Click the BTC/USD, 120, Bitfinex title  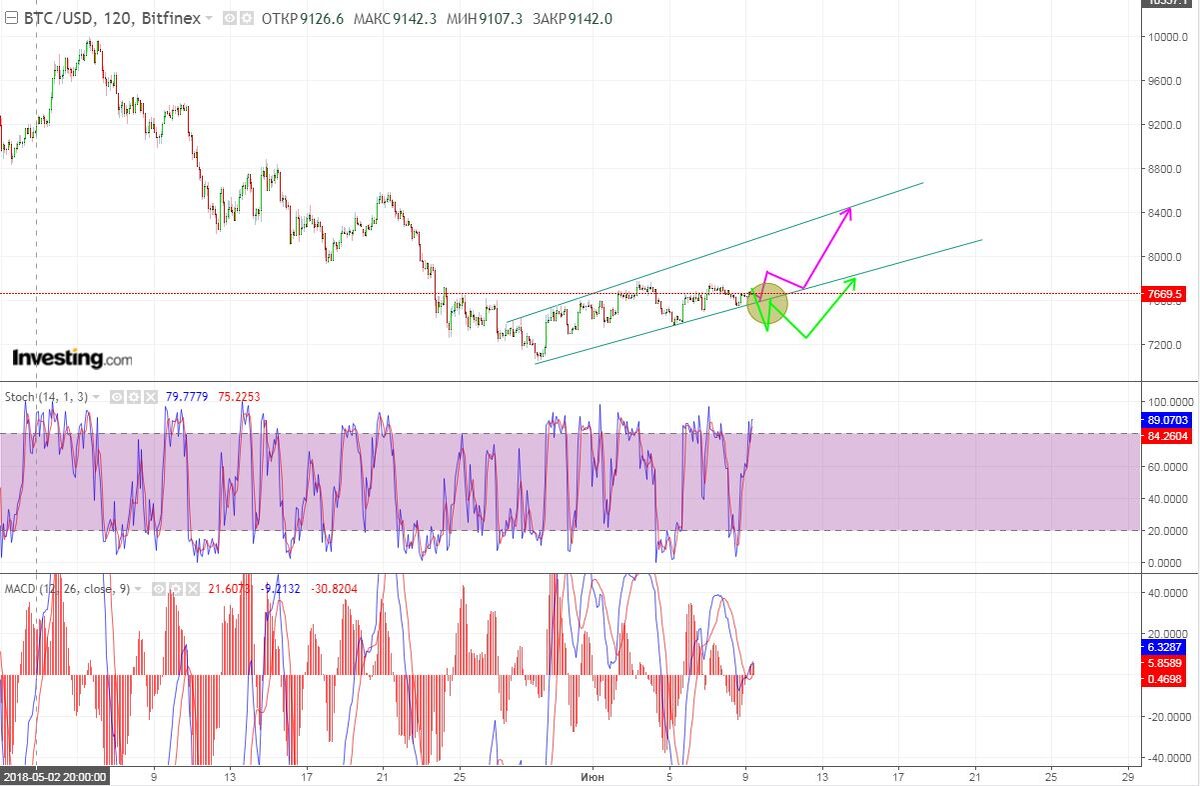point(110,19)
